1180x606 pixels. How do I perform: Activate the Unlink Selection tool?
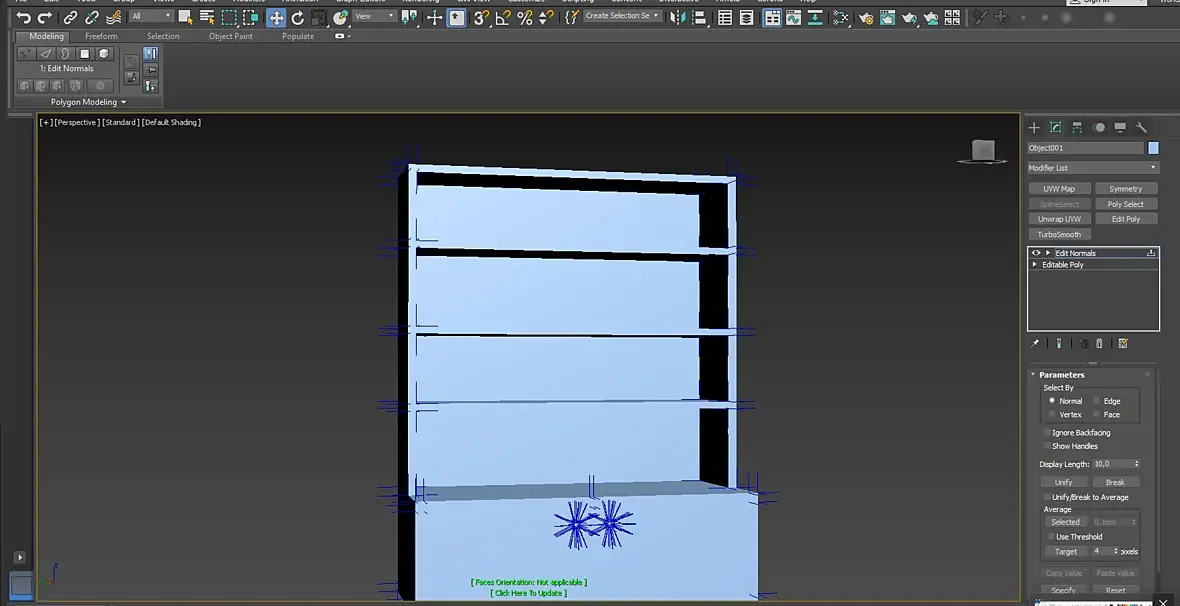(x=92, y=17)
